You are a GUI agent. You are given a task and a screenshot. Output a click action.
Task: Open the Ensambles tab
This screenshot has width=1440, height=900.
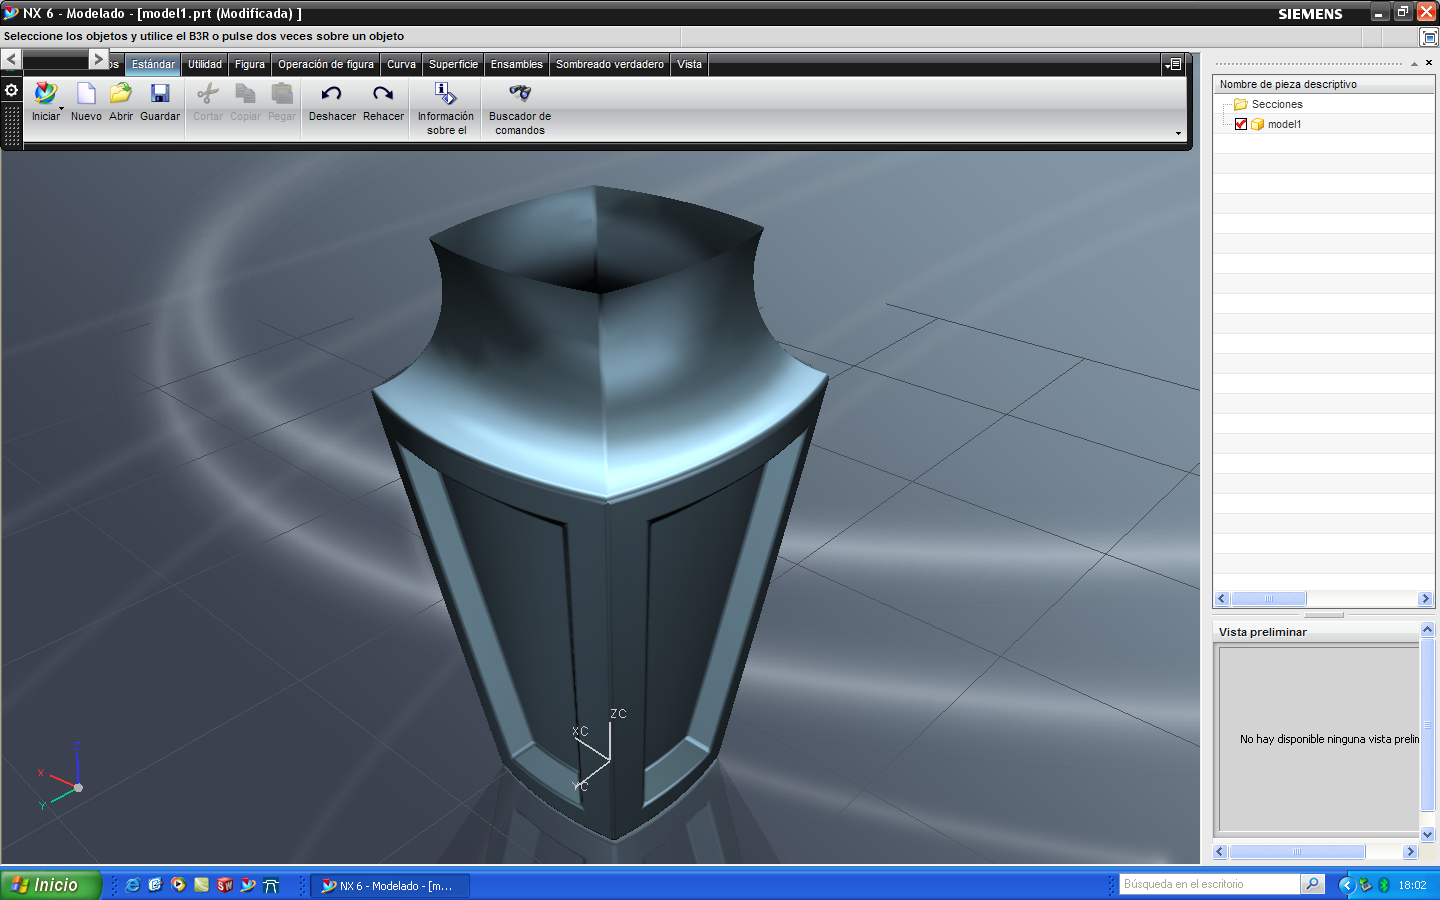point(516,64)
